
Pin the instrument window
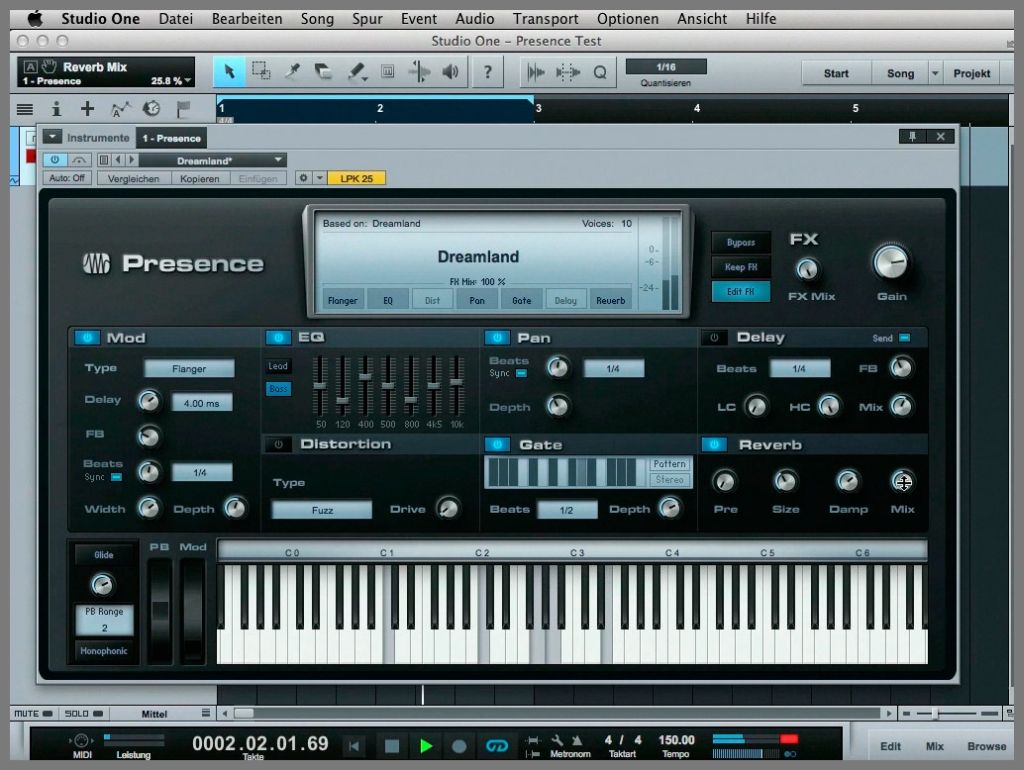[x=912, y=136]
